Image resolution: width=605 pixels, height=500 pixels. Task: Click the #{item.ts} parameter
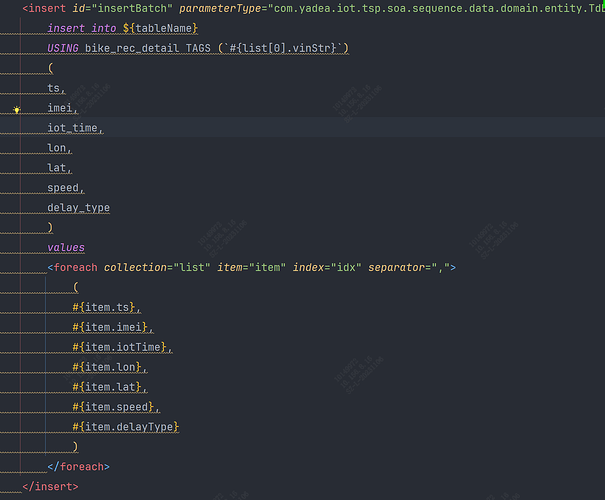(x=106, y=308)
